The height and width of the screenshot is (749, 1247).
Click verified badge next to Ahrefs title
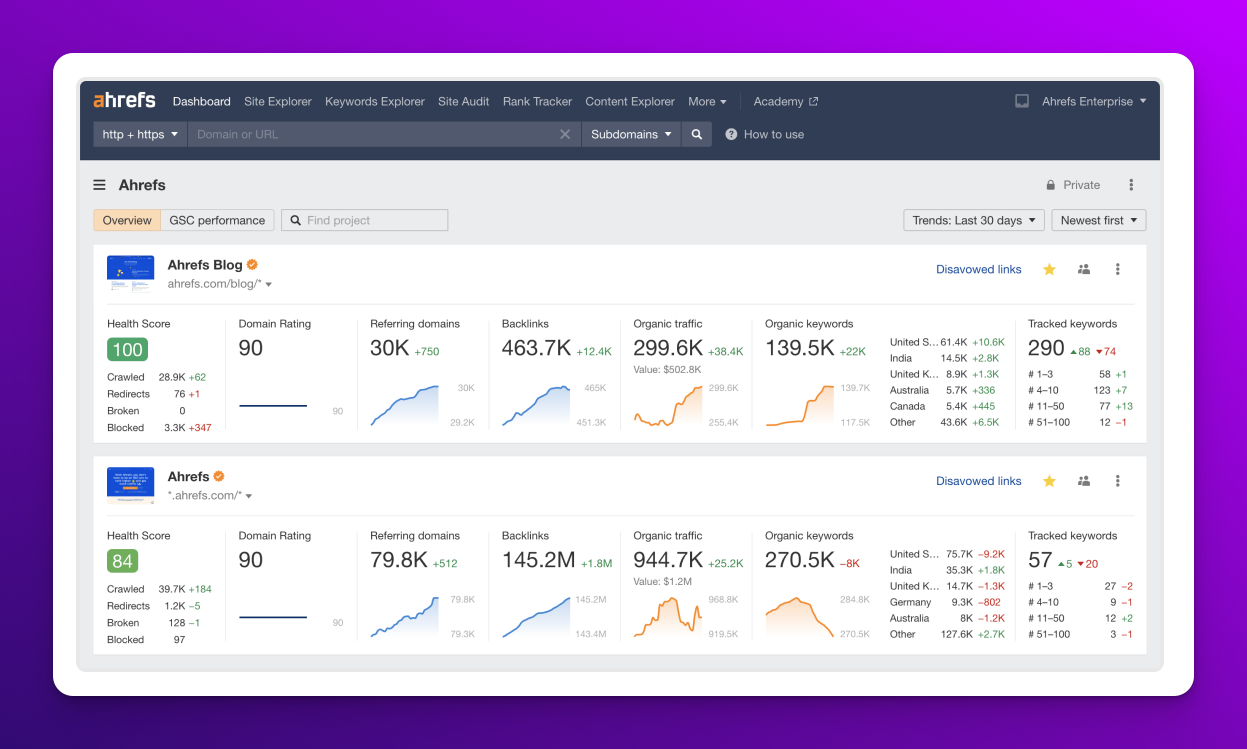219,477
